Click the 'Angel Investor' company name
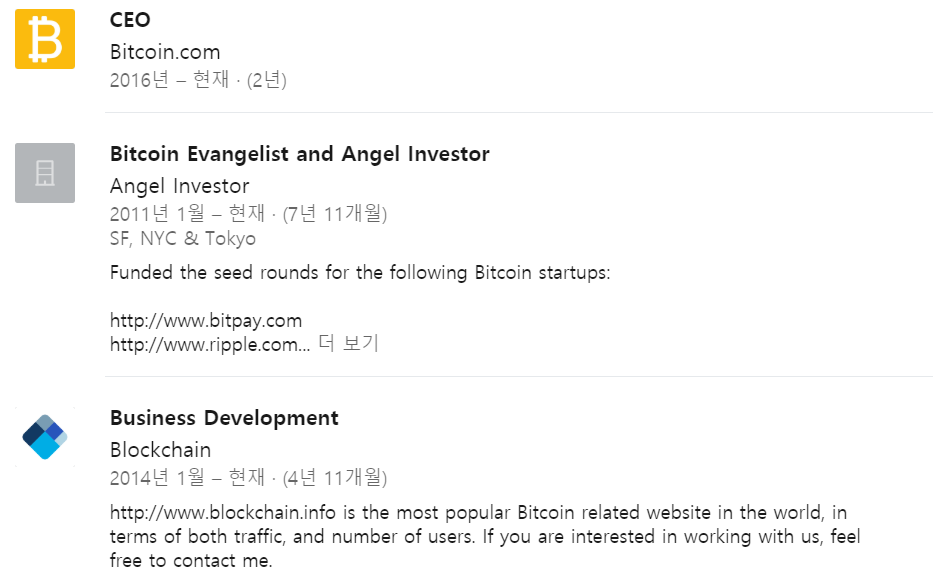 tap(180, 186)
